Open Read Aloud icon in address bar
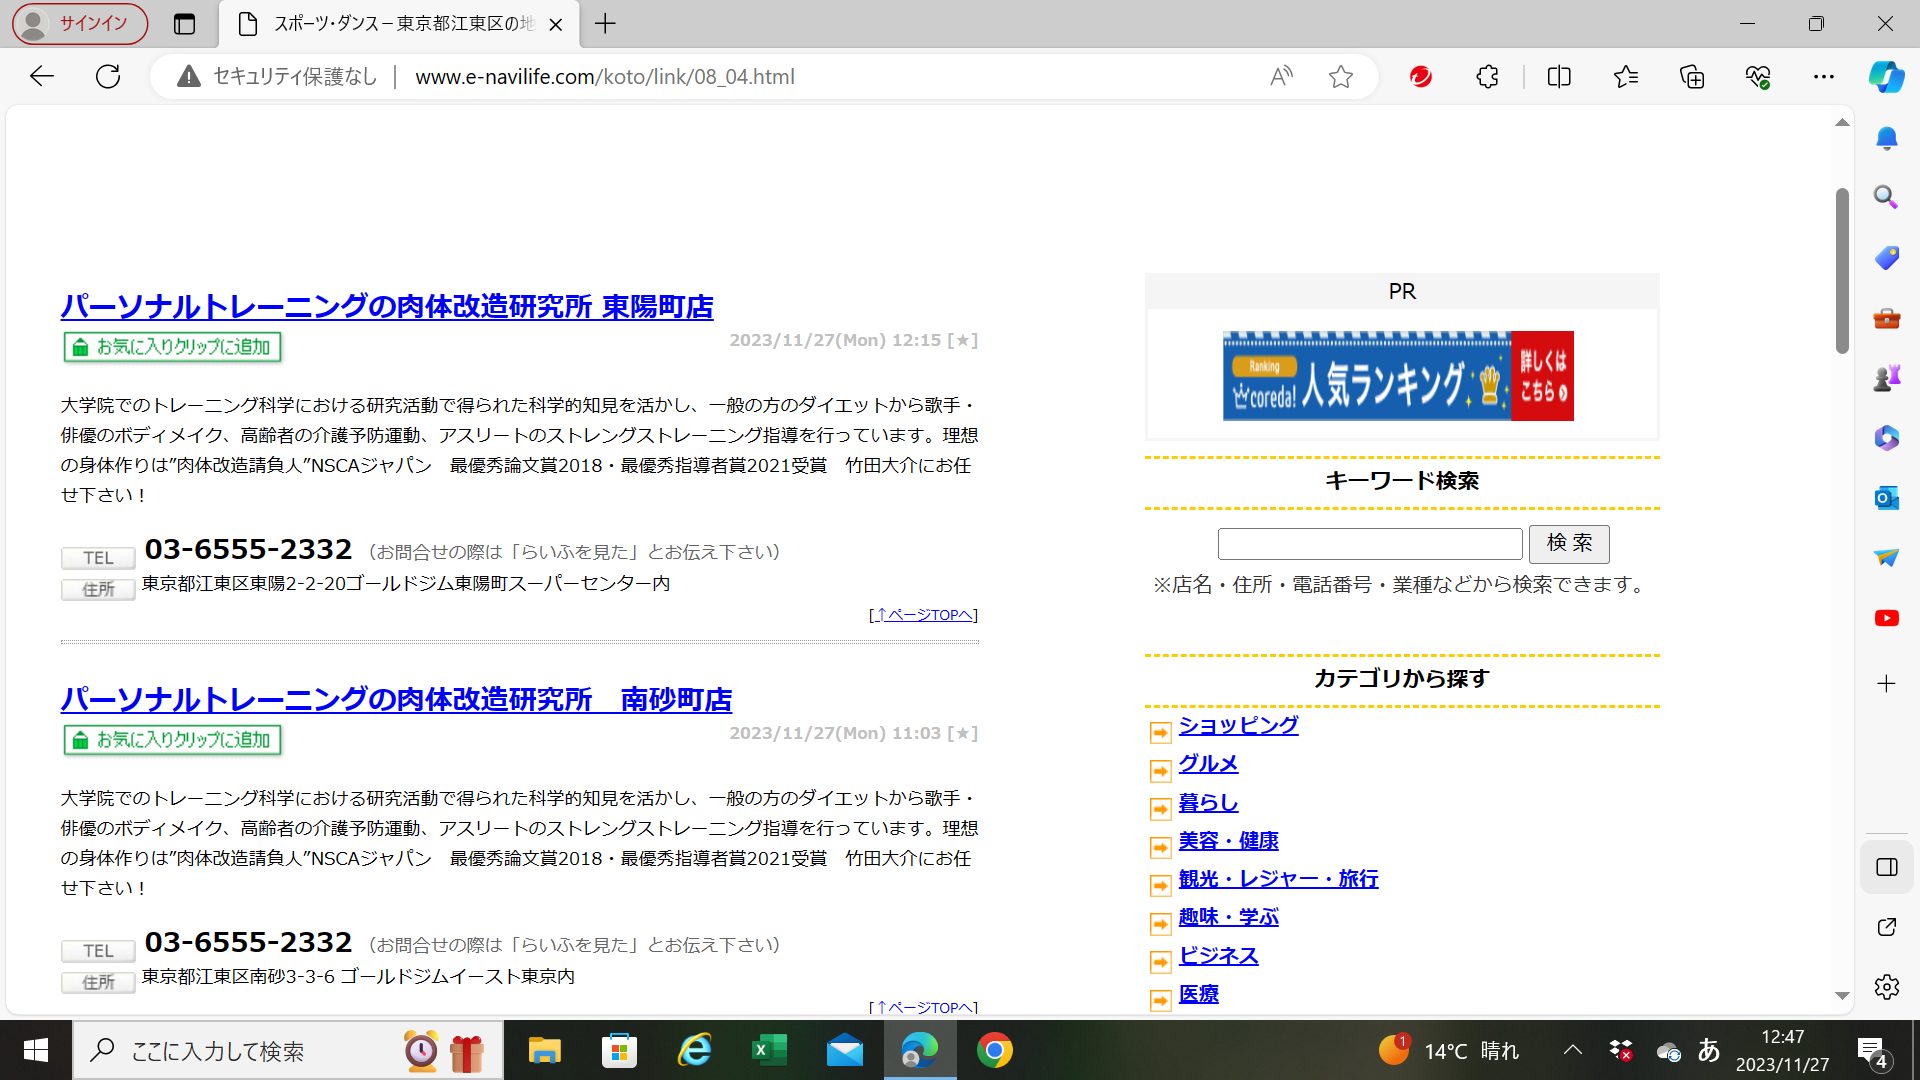Image resolution: width=1920 pixels, height=1080 pixels. 1281,76
